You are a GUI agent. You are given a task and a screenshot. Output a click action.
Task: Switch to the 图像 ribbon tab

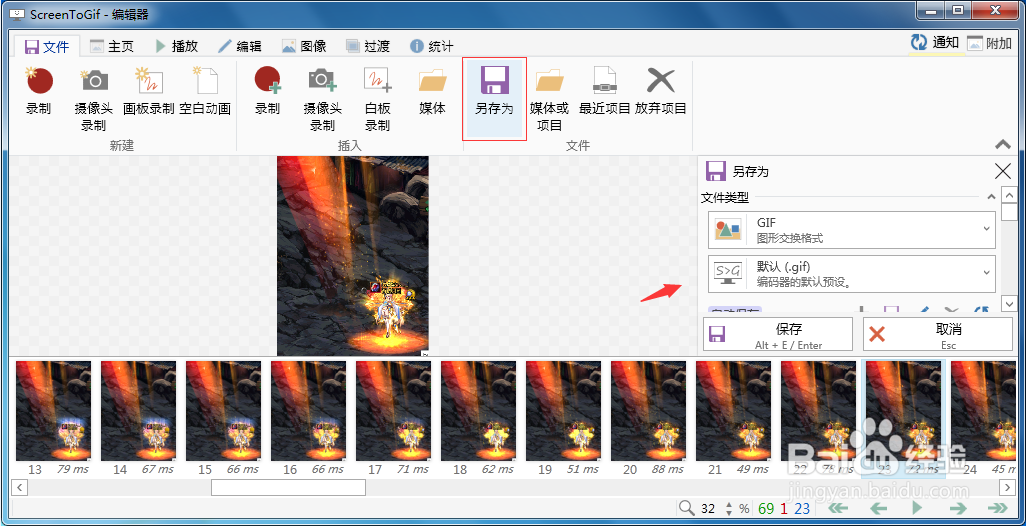pyautogui.click(x=304, y=46)
